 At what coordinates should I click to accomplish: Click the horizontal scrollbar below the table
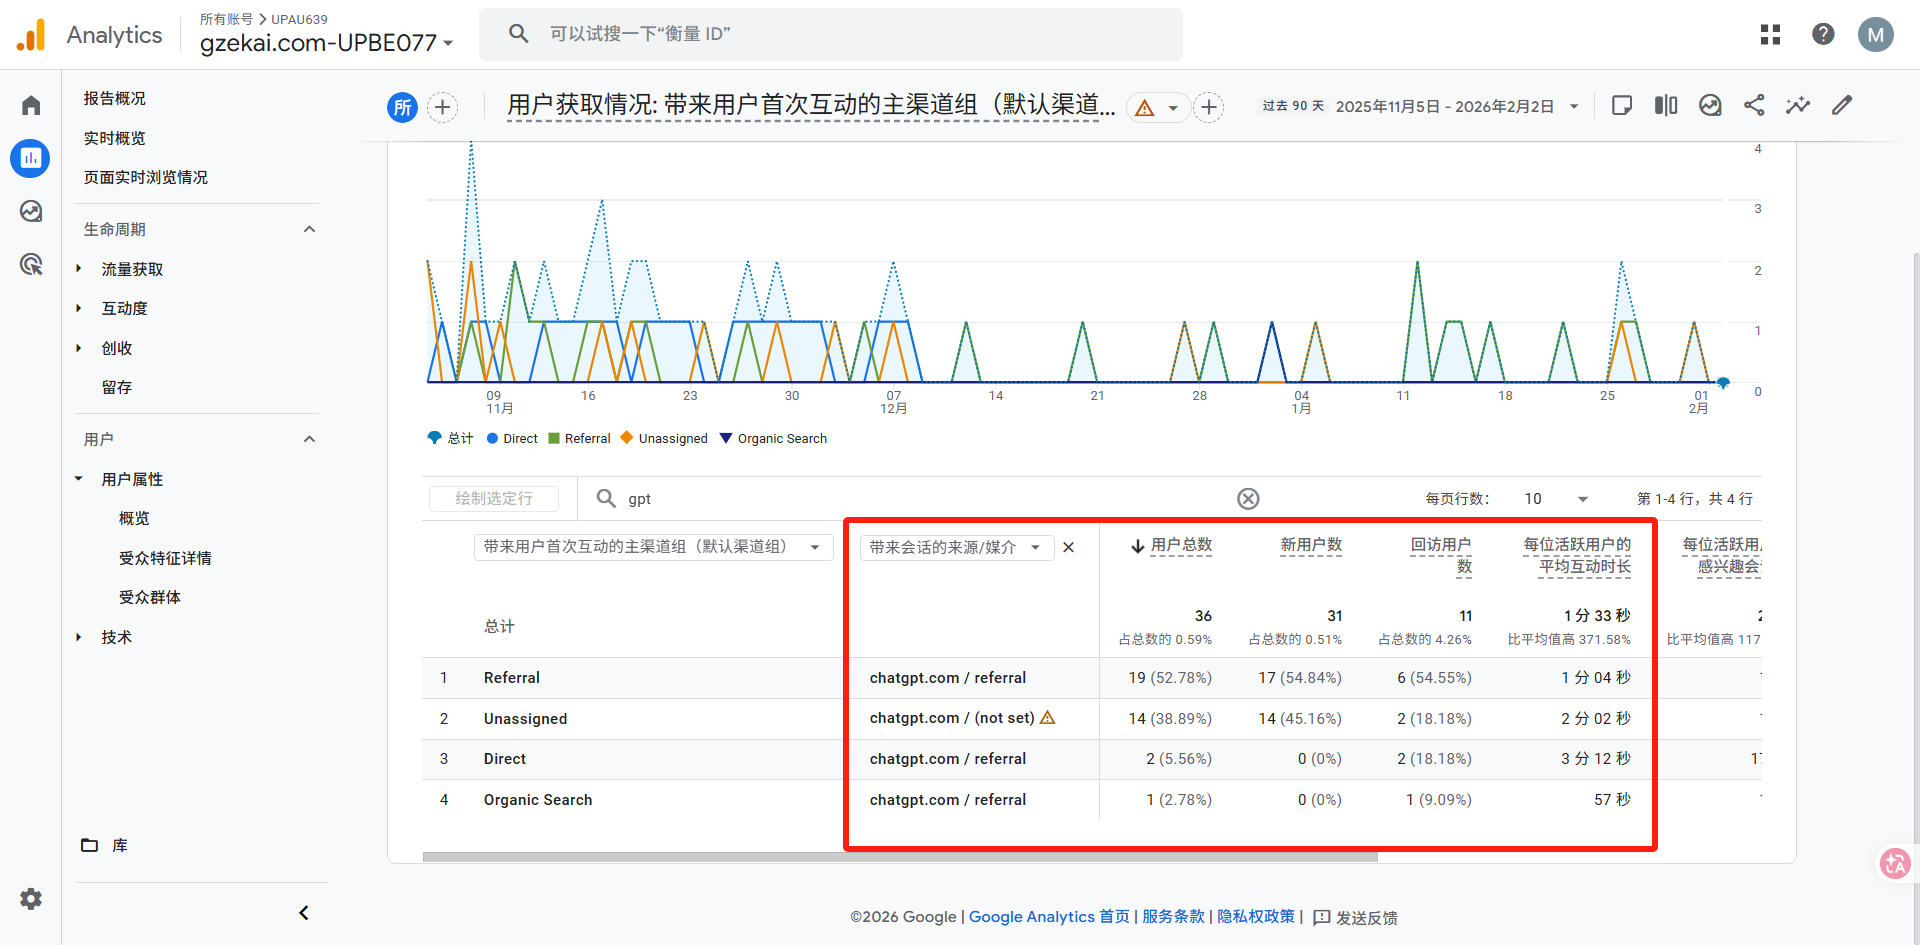(900, 857)
